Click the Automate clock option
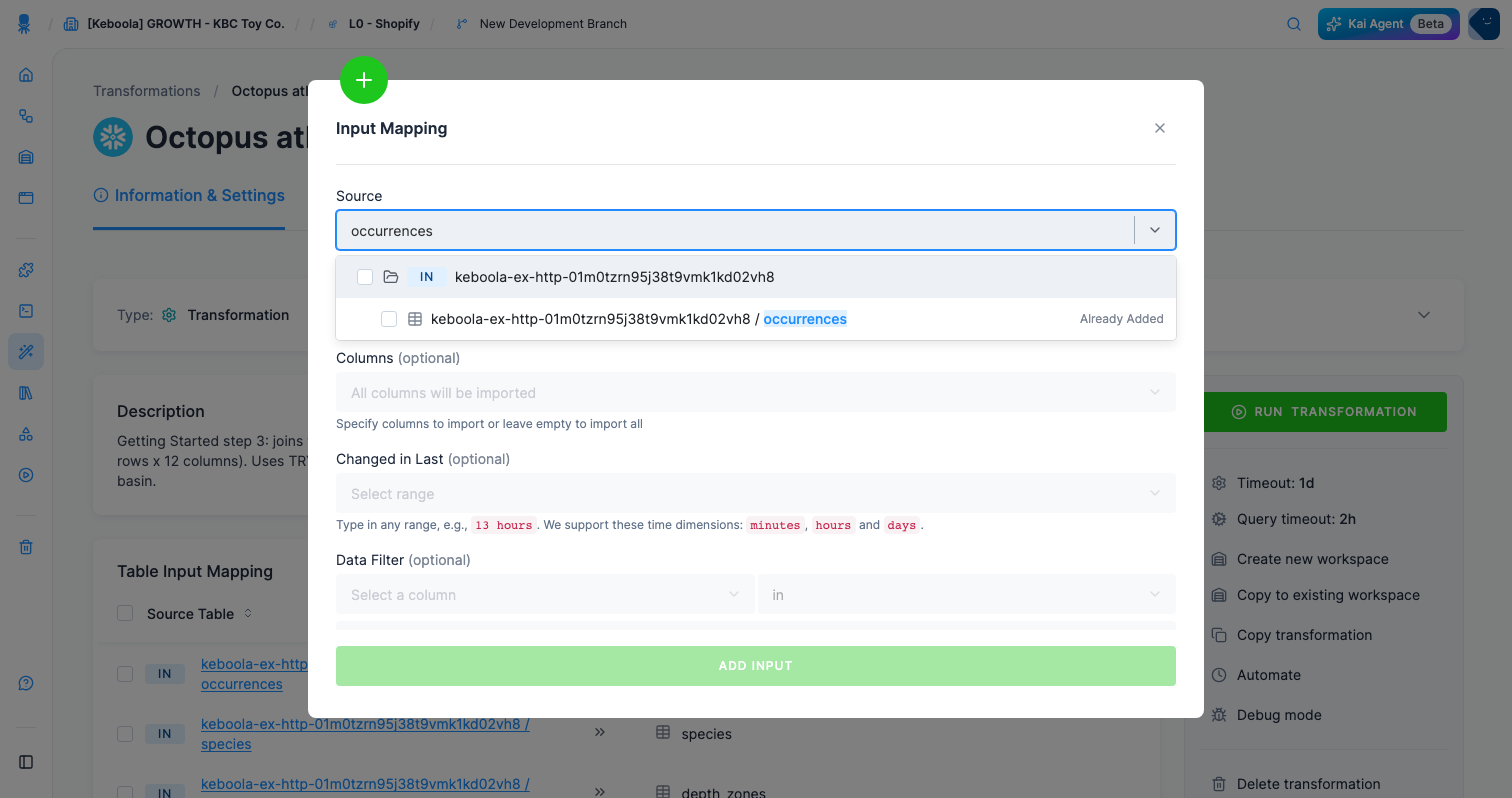1512x798 pixels. pyautogui.click(x=1268, y=675)
